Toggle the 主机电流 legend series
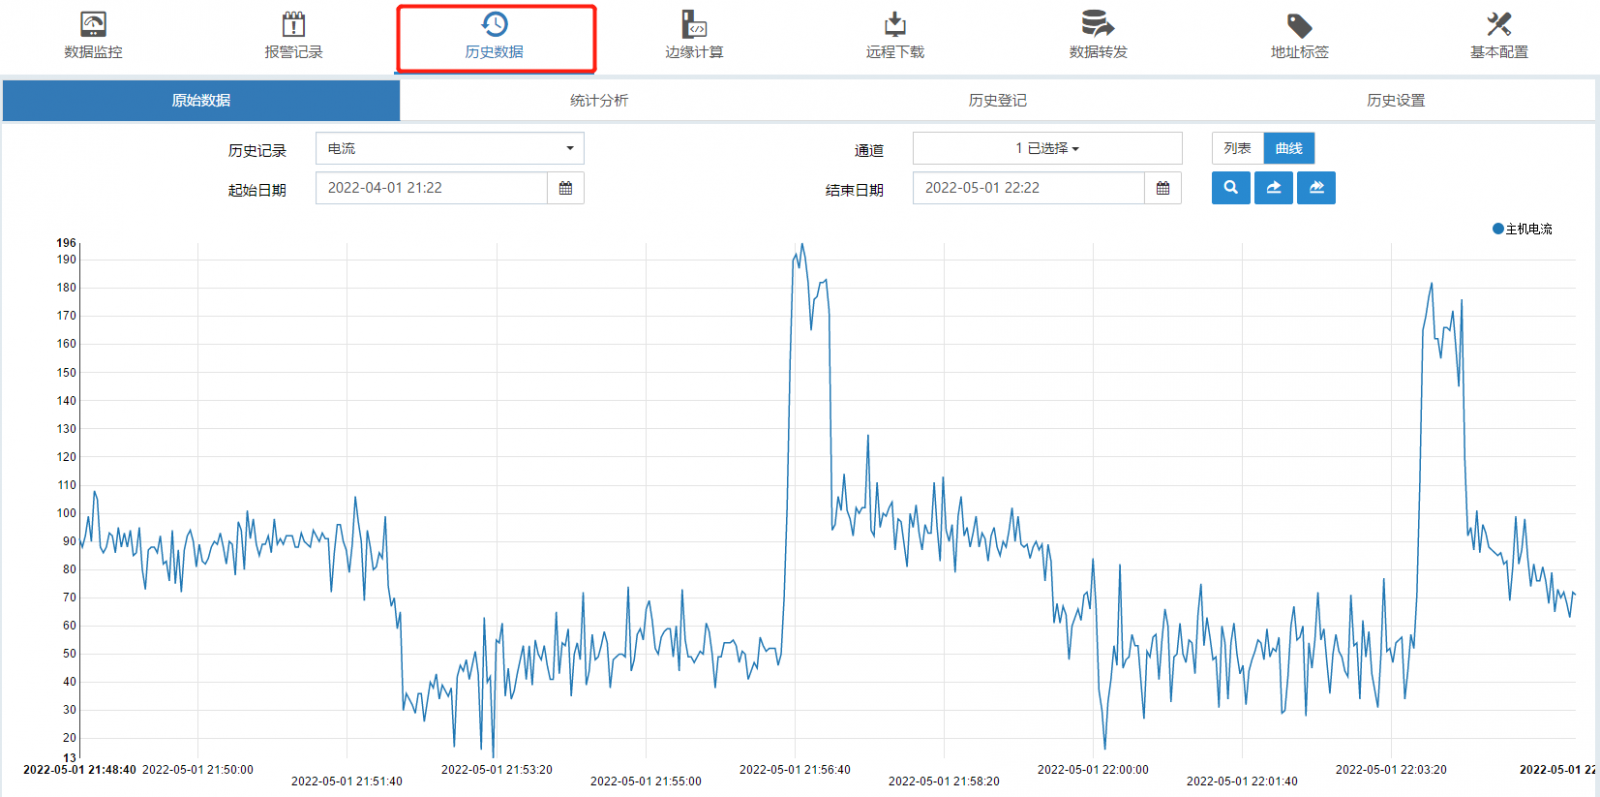The image size is (1600, 797). point(1523,229)
